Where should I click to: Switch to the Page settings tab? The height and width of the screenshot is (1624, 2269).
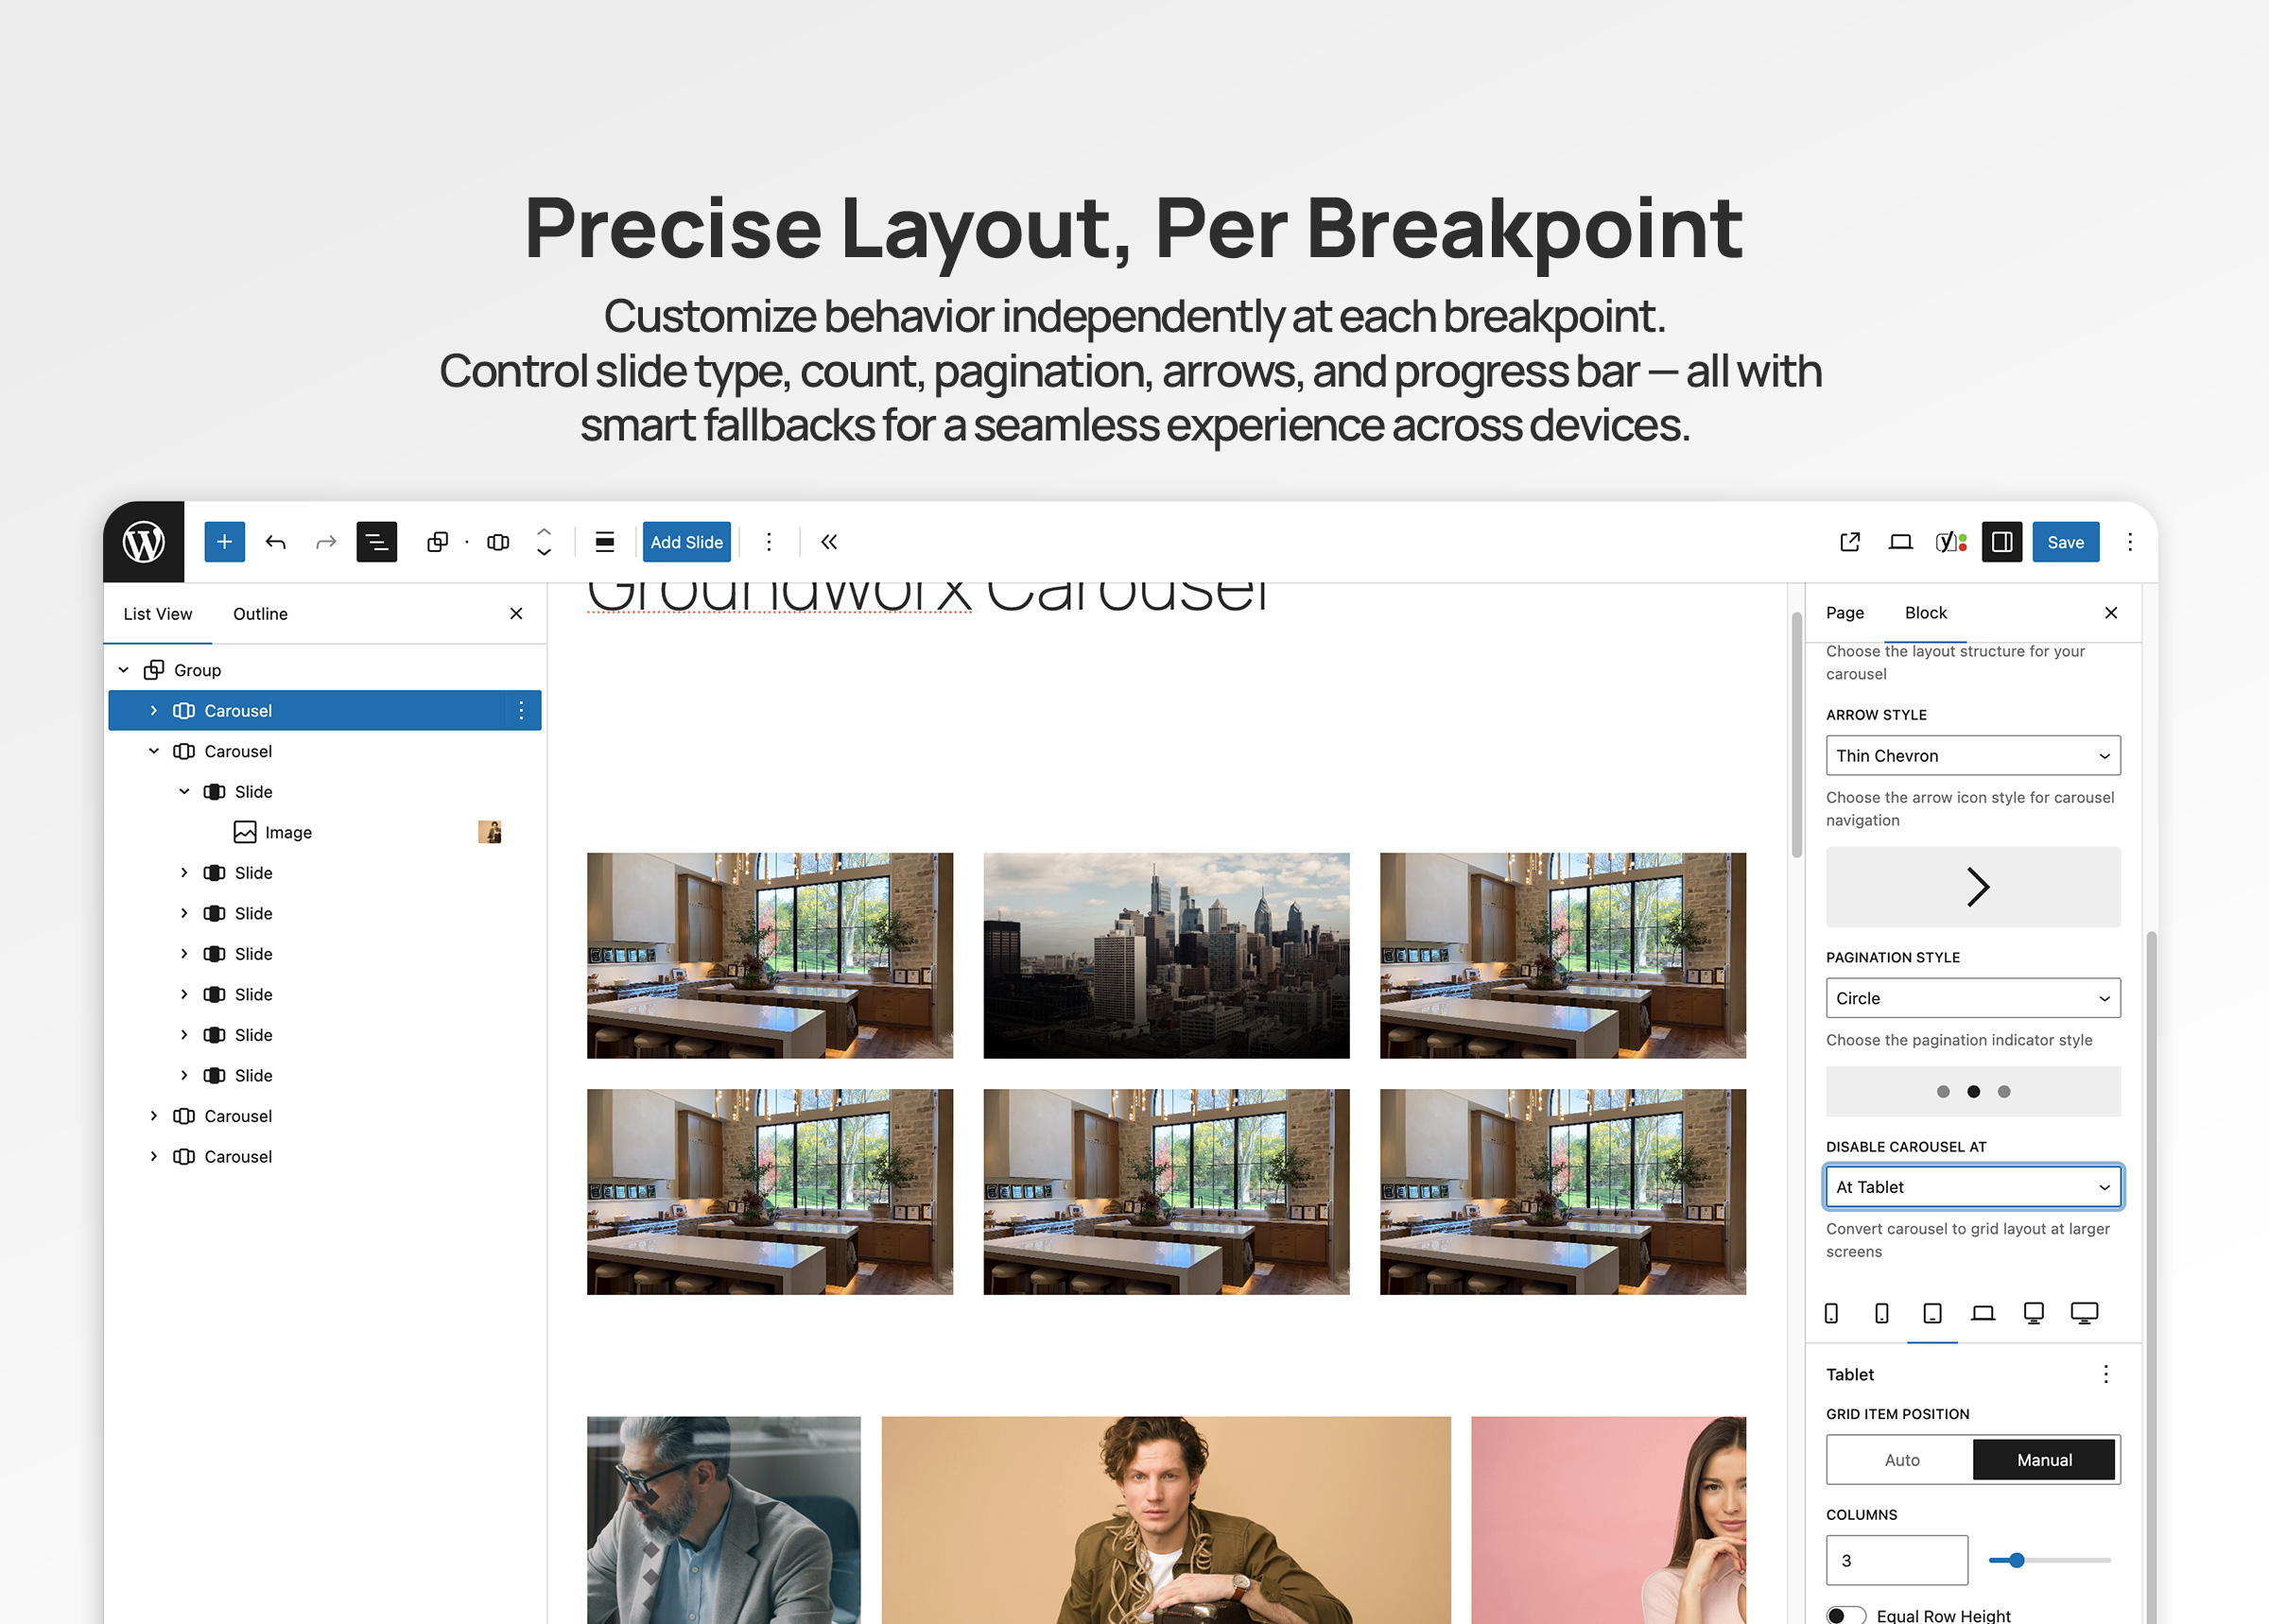1844,613
